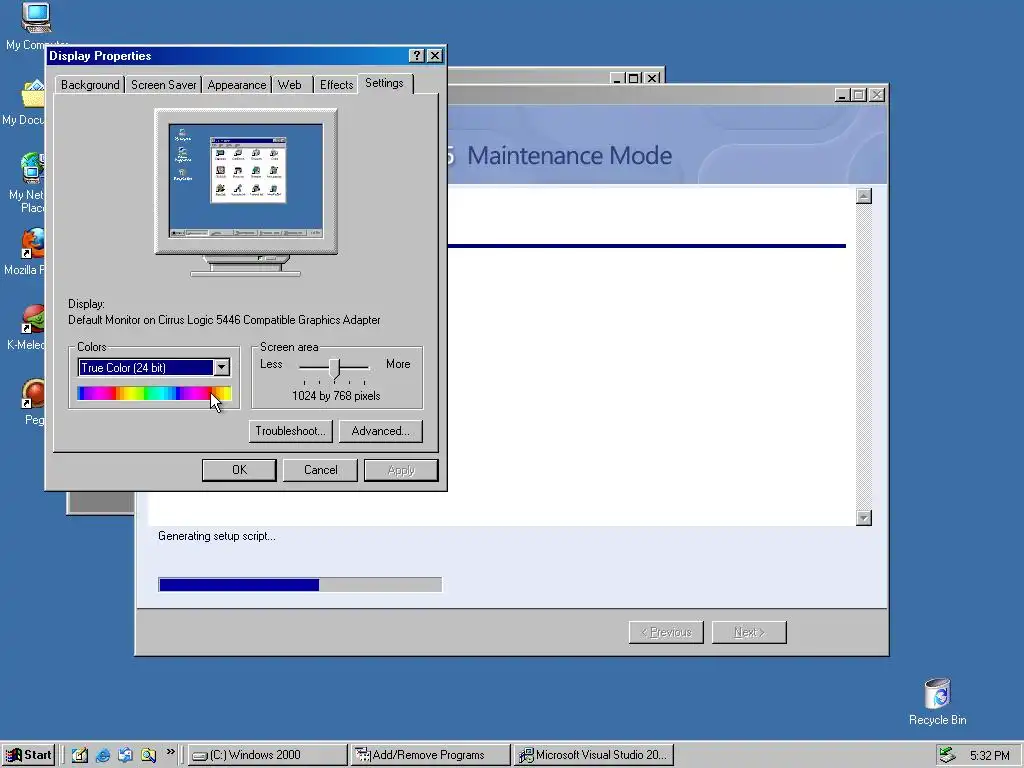Switch to (C:) Windows 2000 taskbar window
The height and width of the screenshot is (768, 1024).
tap(268, 755)
